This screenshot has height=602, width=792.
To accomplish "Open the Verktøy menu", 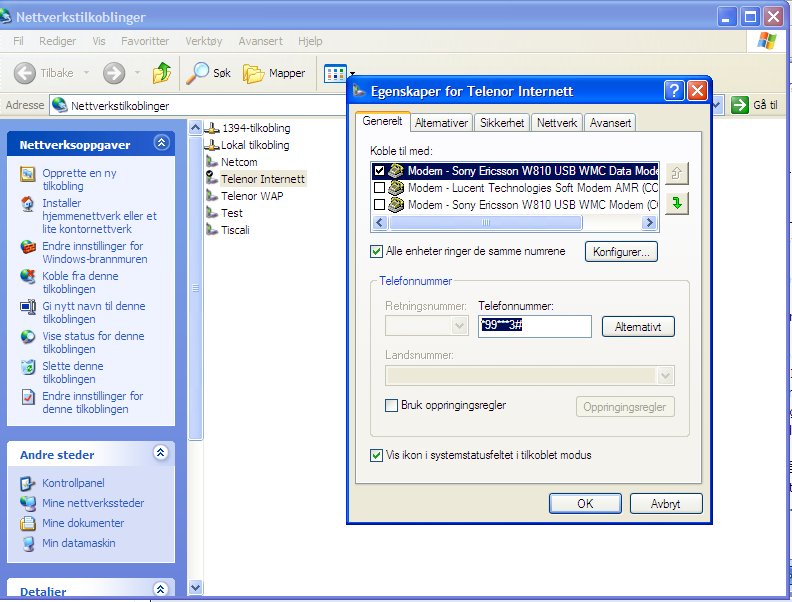I will pyautogui.click(x=204, y=41).
